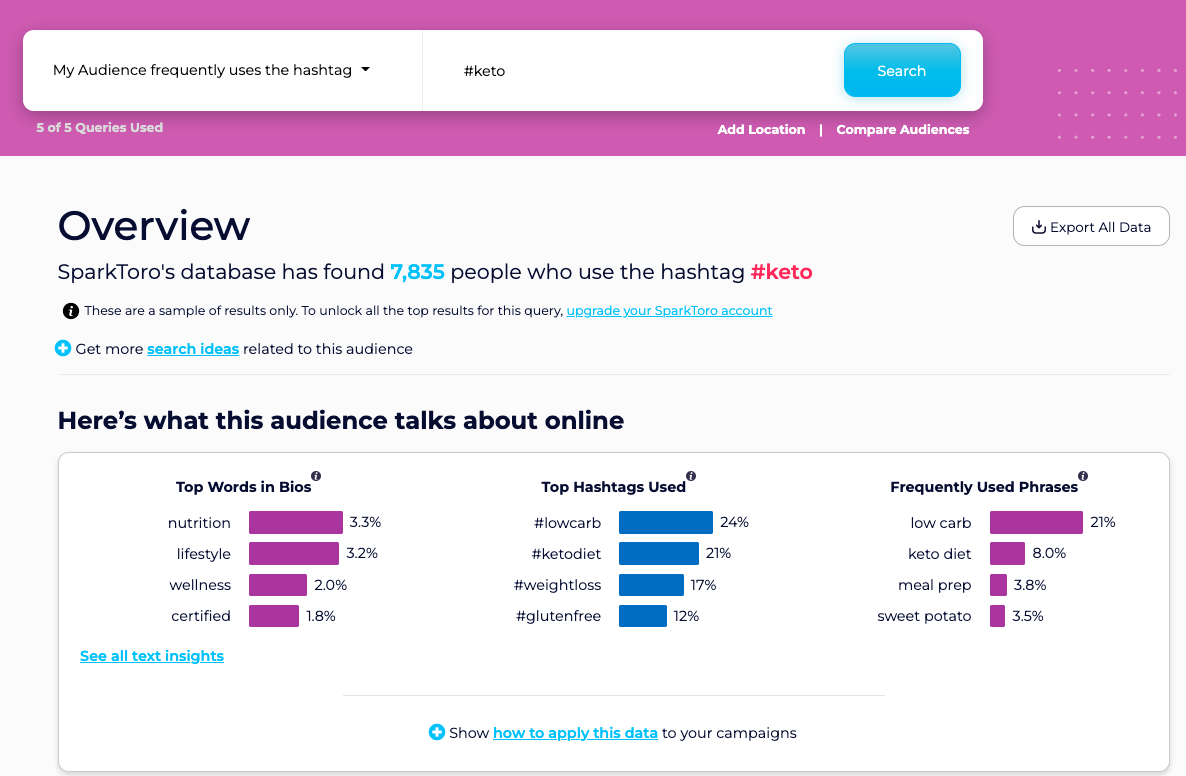The width and height of the screenshot is (1186, 776).
Task: Open the audience query type dropdown
Action: tap(212, 70)
